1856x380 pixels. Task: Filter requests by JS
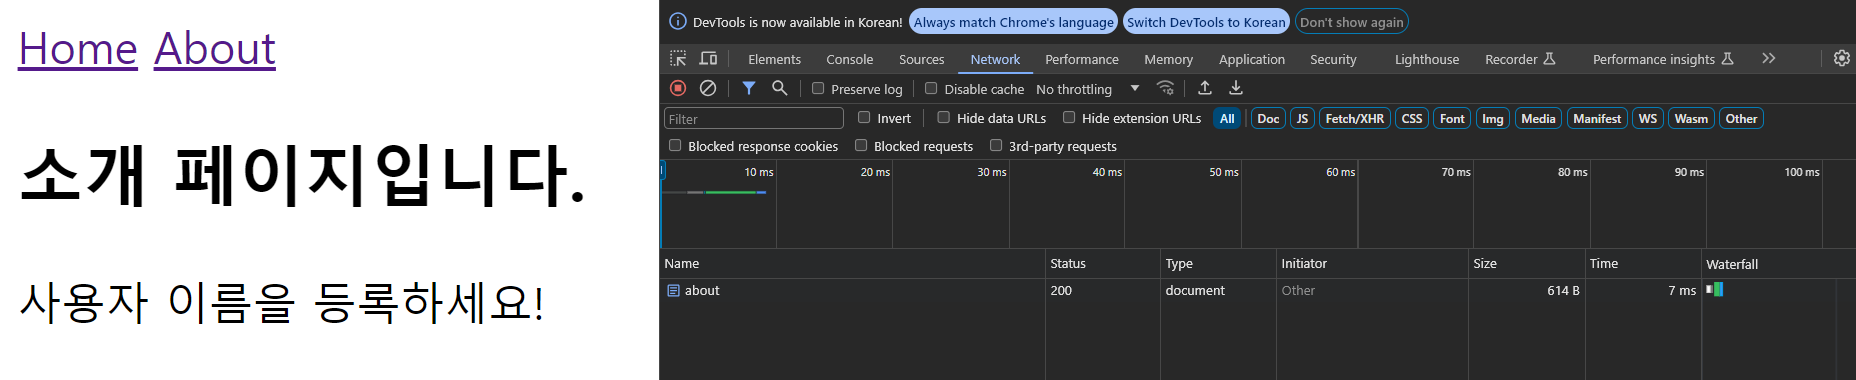[x=1302, y=118]
